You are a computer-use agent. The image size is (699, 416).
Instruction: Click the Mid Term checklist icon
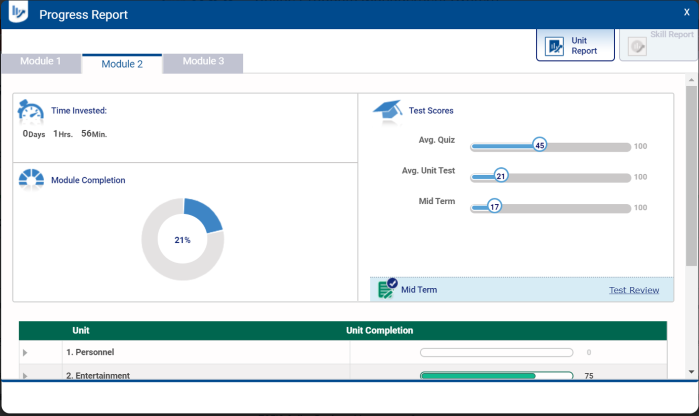(387, 289)
